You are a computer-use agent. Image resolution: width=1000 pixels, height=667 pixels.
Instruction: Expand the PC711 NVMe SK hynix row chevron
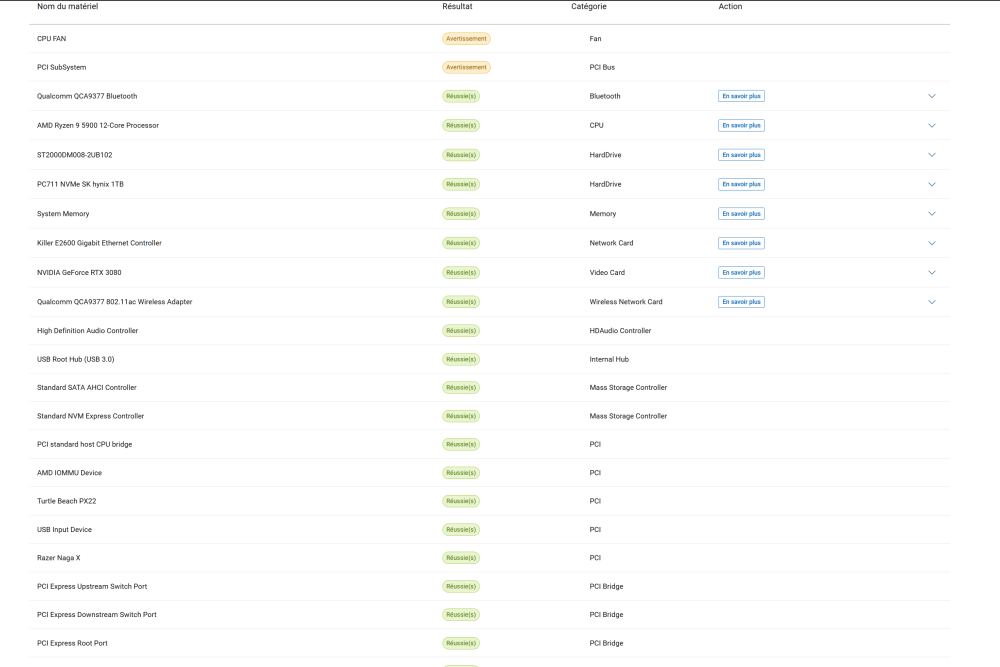(x=932, y=184)
